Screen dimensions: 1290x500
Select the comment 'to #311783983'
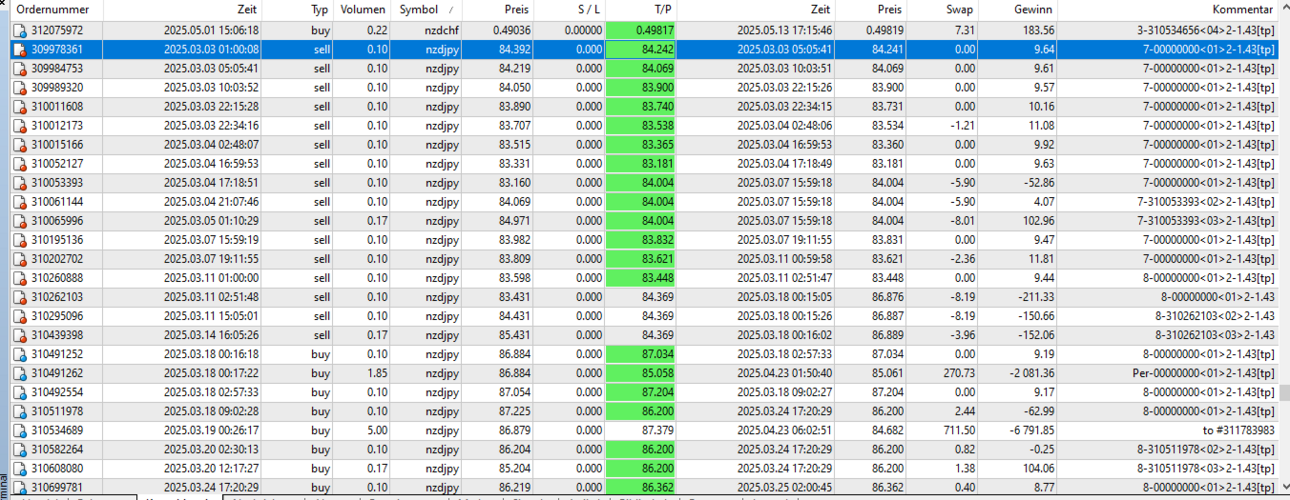[1238, 429]
